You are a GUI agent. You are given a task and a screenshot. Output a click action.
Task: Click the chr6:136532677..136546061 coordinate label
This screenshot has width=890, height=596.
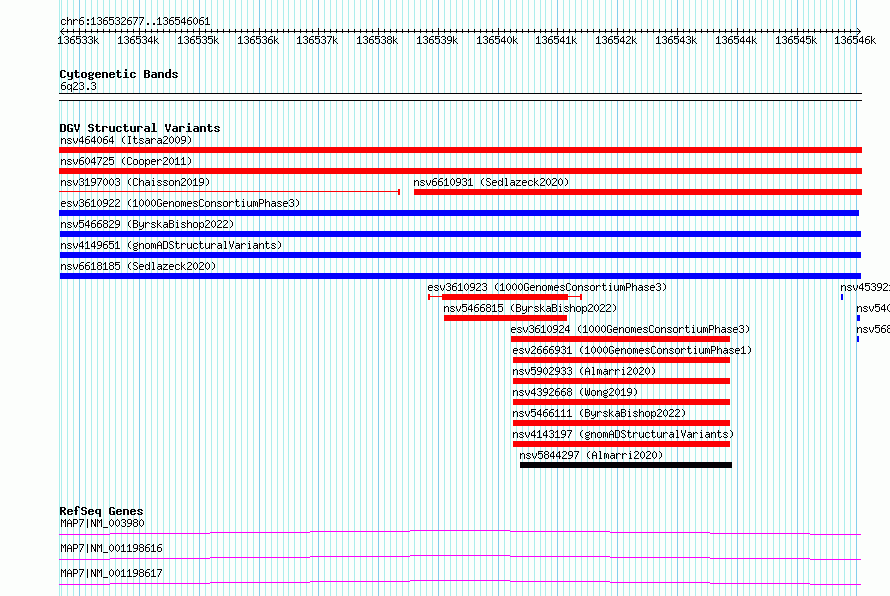click(135, 21)
